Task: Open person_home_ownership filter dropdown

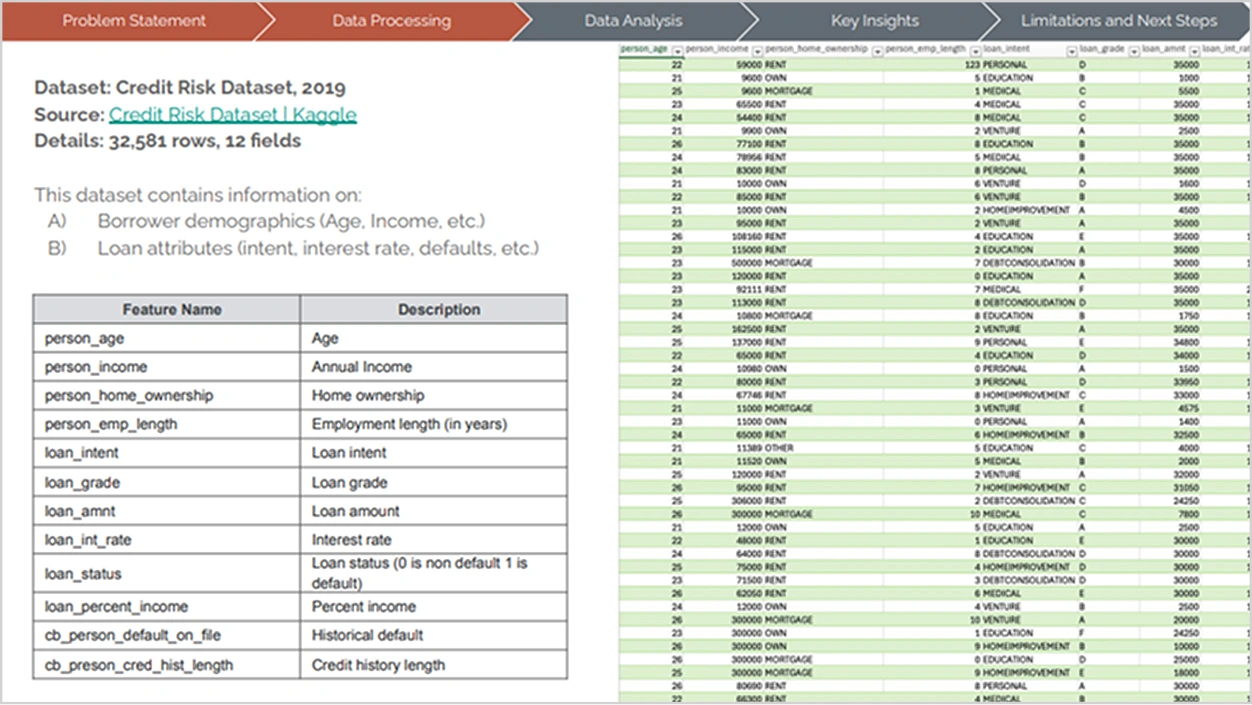Action: [x=876, y=50]
